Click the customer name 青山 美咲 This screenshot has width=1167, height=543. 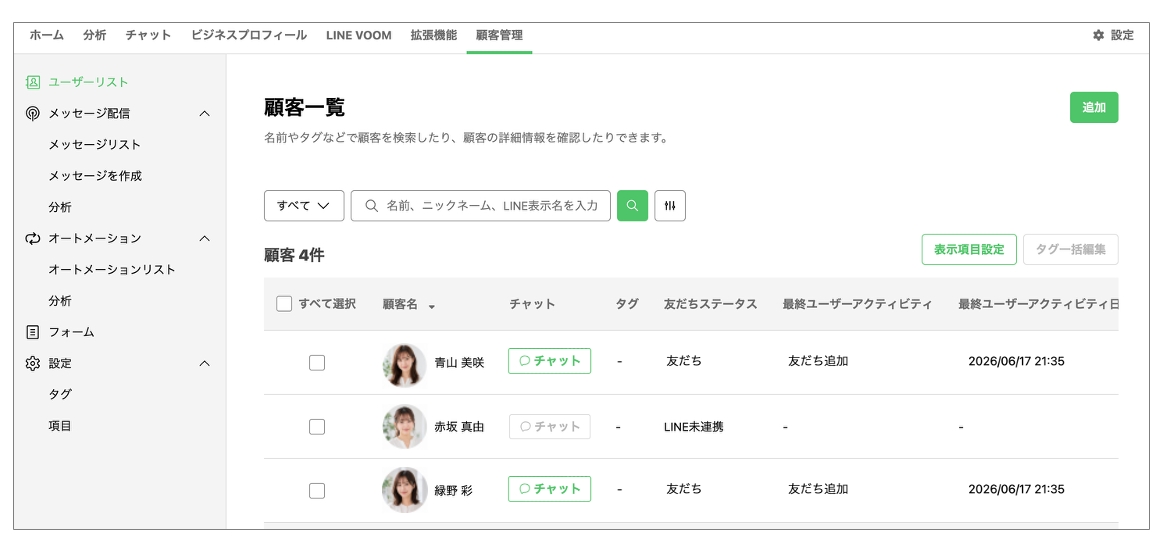459,363
